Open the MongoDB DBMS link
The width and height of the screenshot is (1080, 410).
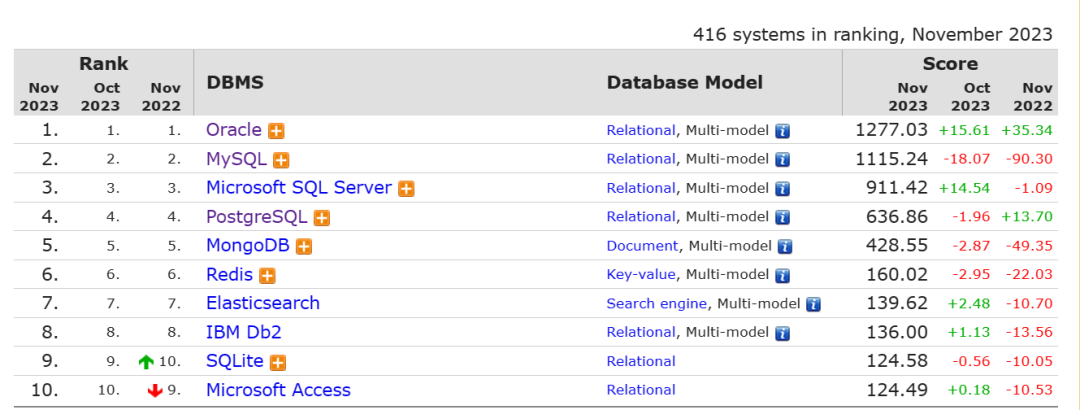(248, 246)
